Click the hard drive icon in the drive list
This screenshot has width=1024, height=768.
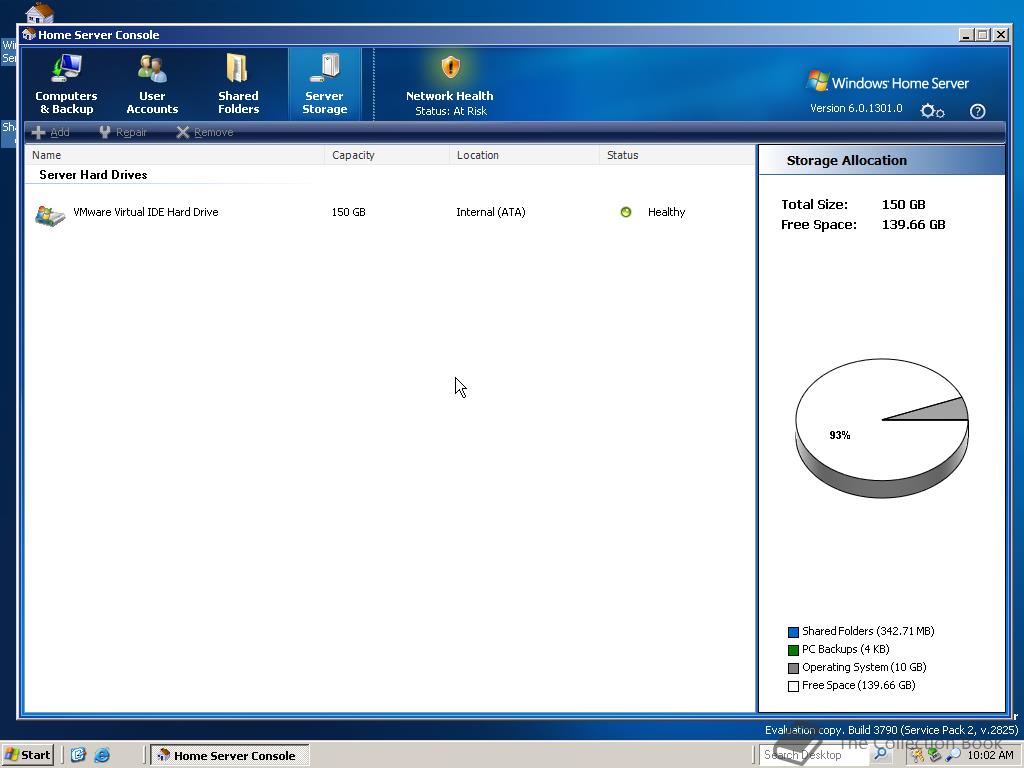coord(50,215)
